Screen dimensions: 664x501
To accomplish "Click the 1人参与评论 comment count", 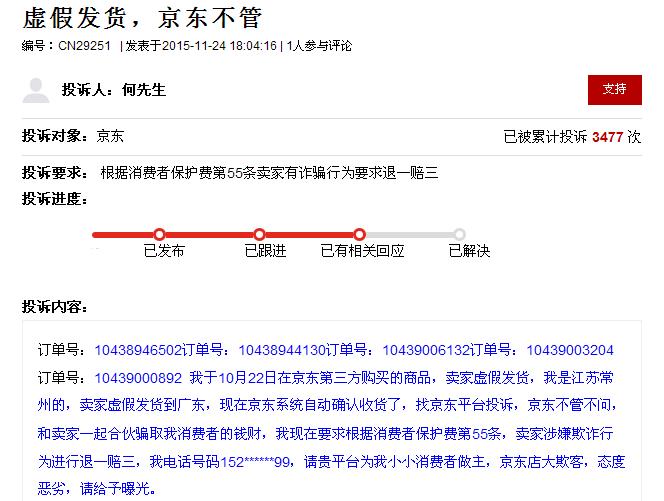I will point(319,46).
